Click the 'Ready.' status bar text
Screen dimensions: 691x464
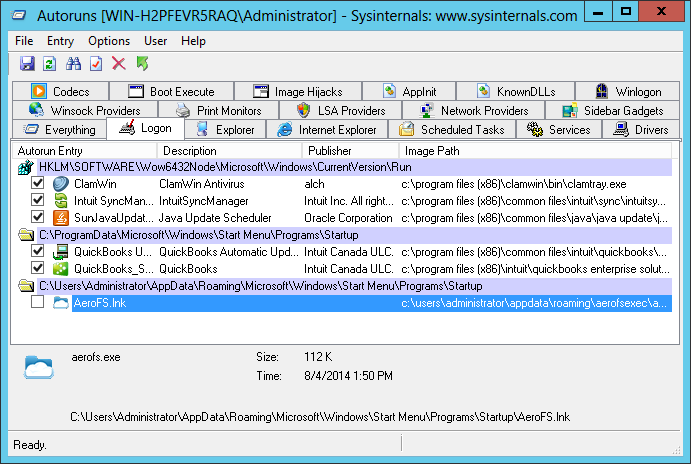(30, 445)
